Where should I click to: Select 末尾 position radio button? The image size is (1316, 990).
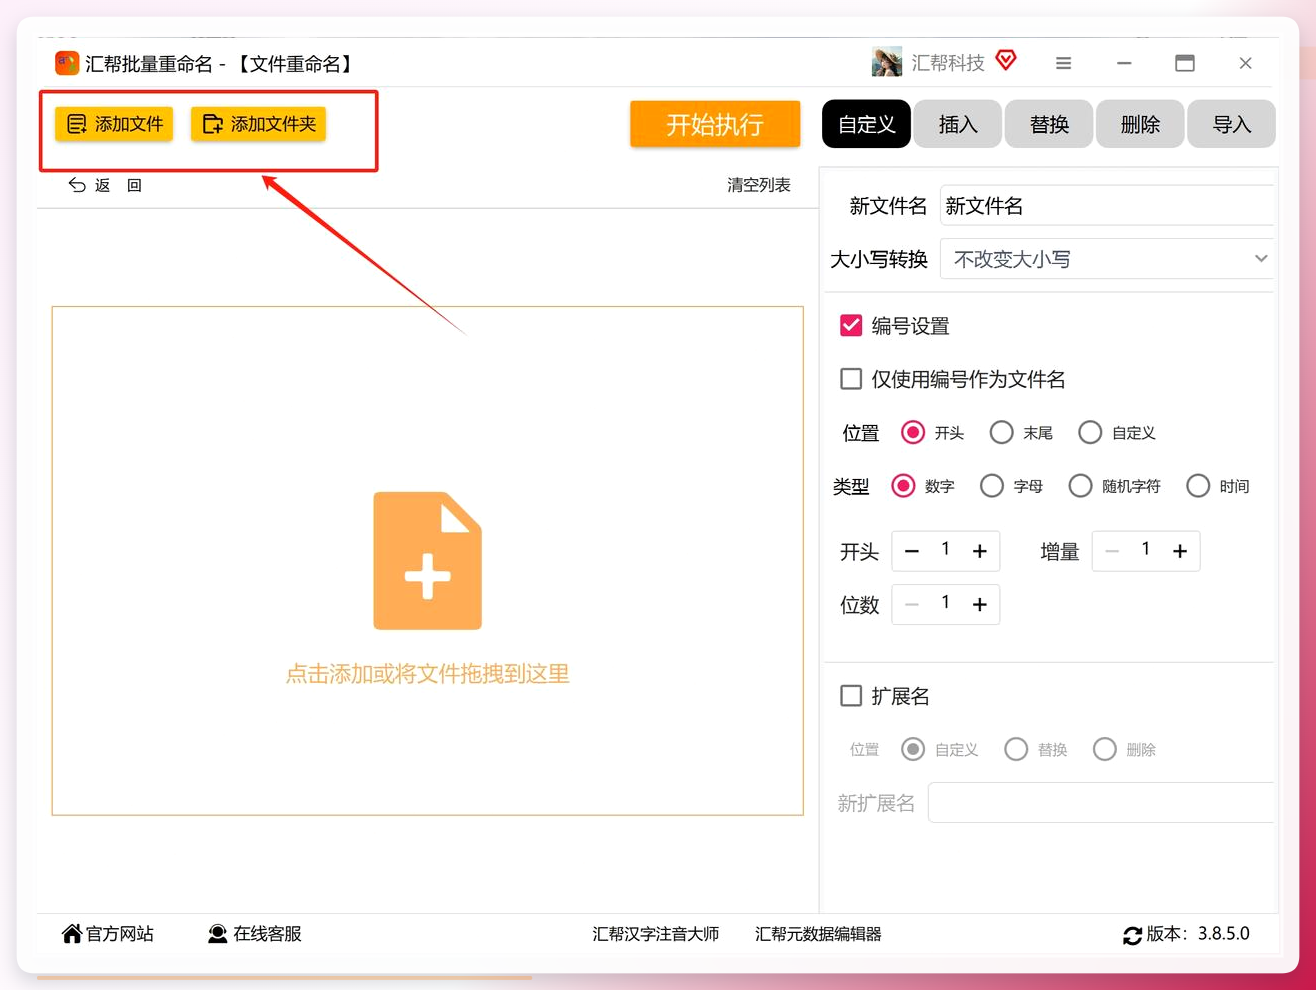[1001, 433]
